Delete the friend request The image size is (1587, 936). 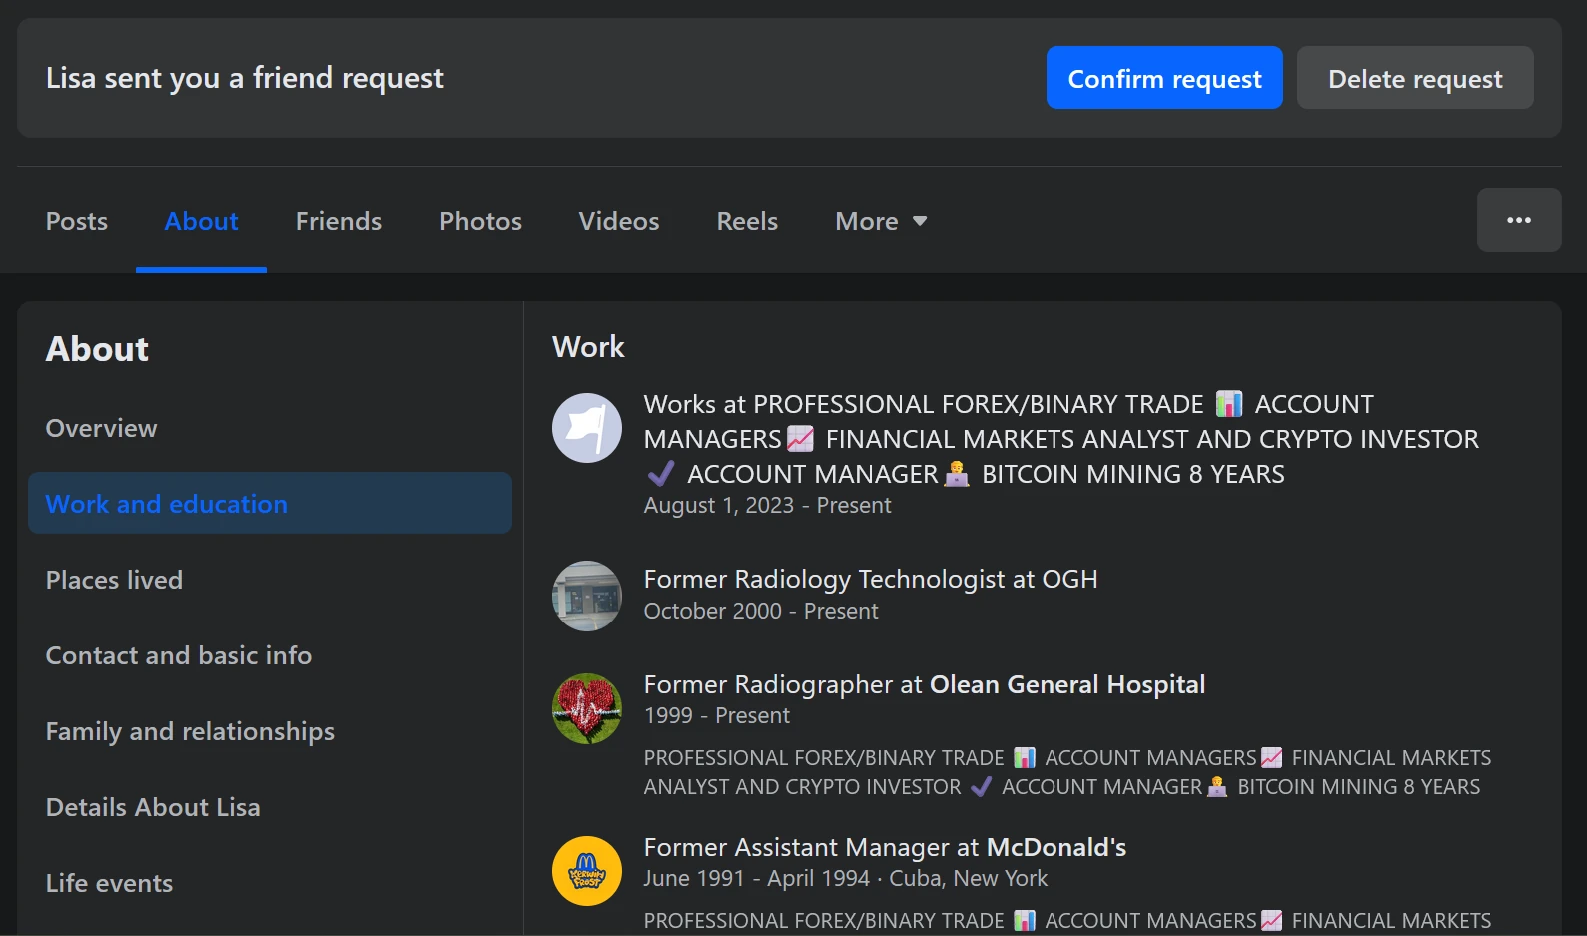point(1415,78)
